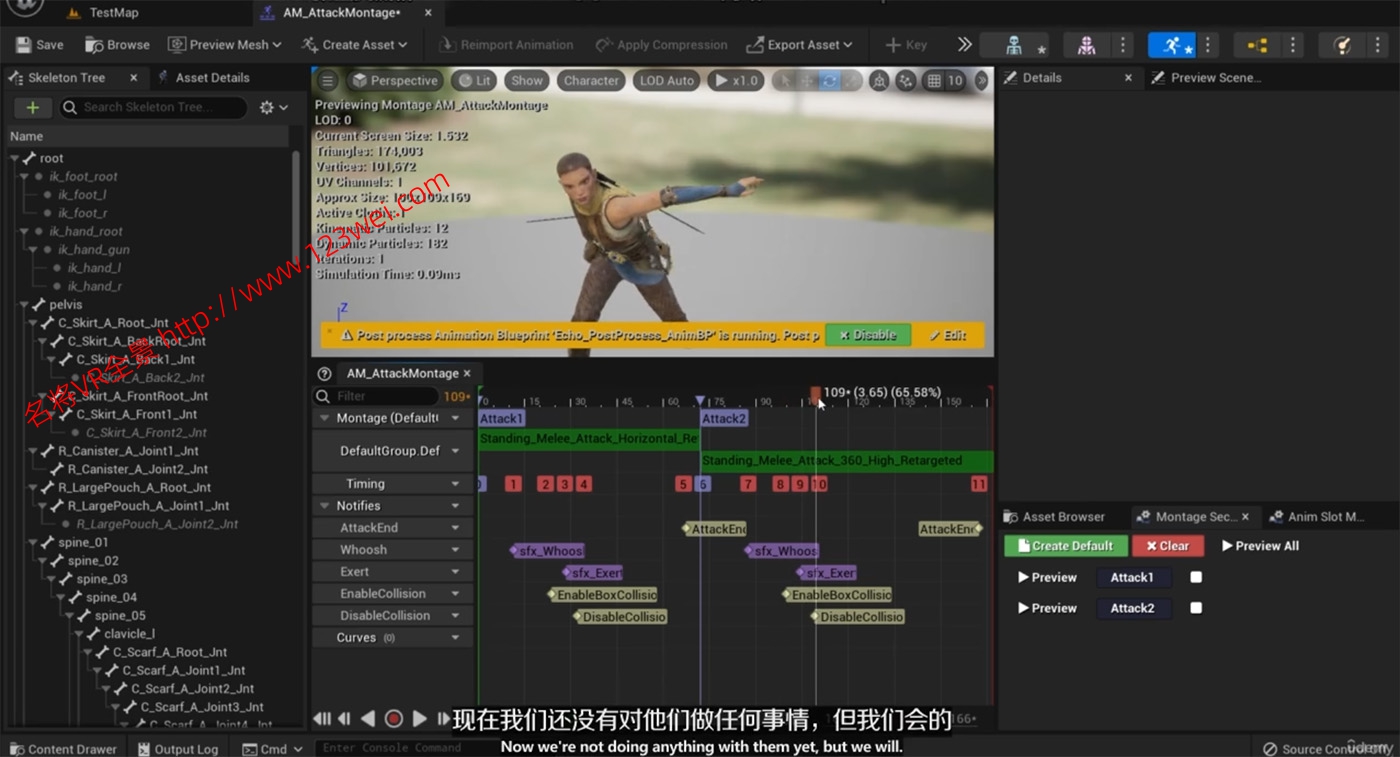Screen dimensions: 1400x757
Task: Click the timeline playhead scrubber handle
Action: coord(815,394)
